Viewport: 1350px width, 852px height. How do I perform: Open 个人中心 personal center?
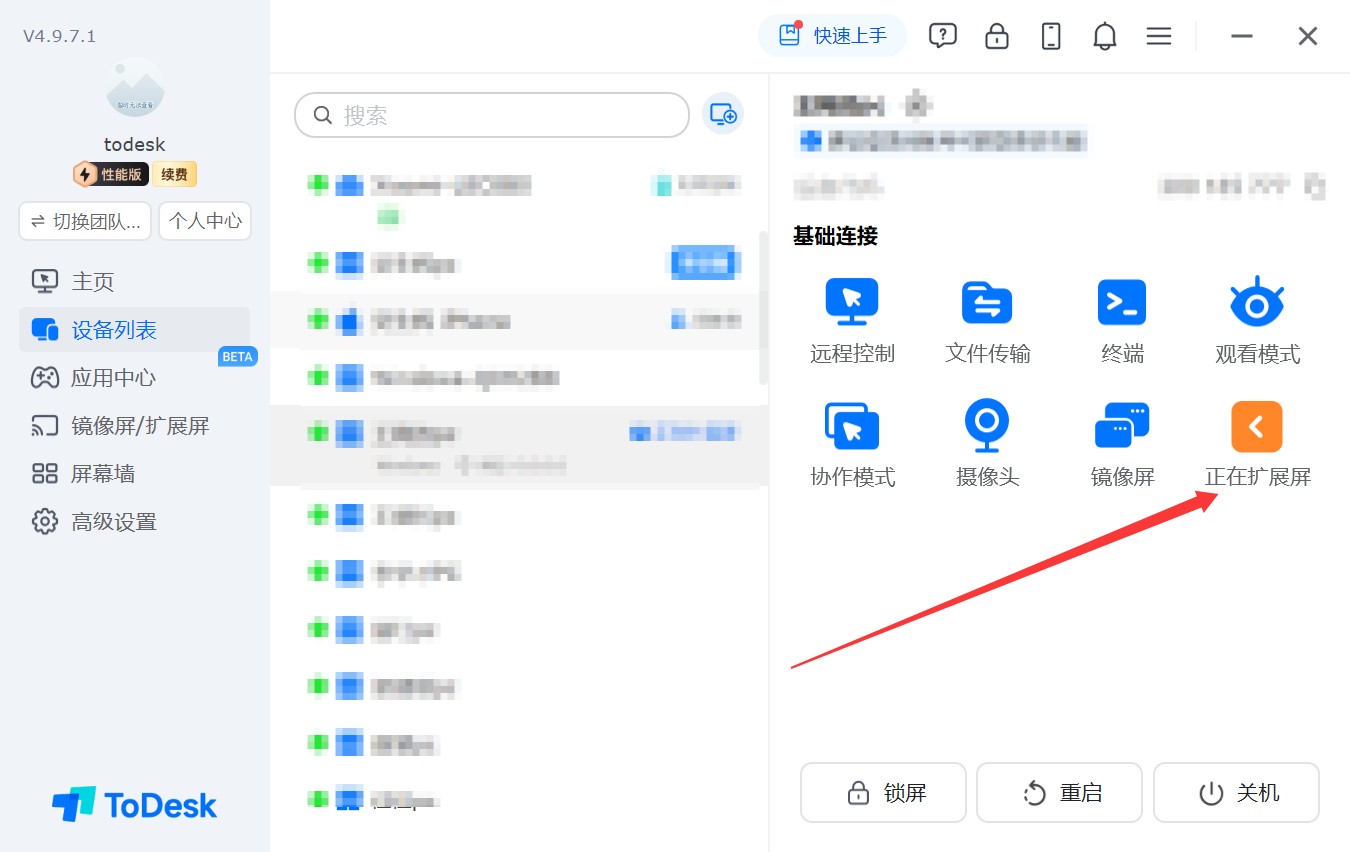(205, 221)
